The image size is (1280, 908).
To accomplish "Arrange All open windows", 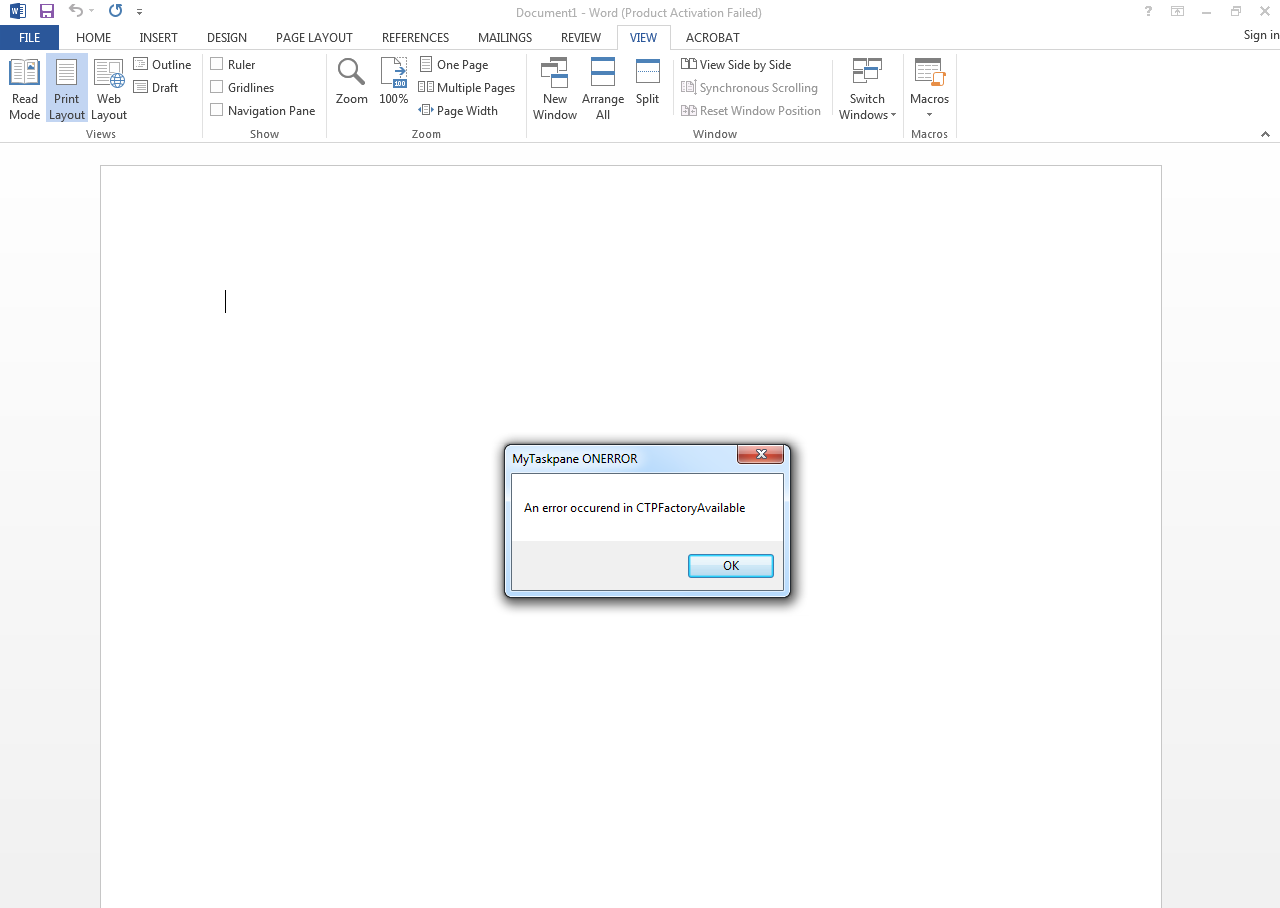I will [603, 88].
